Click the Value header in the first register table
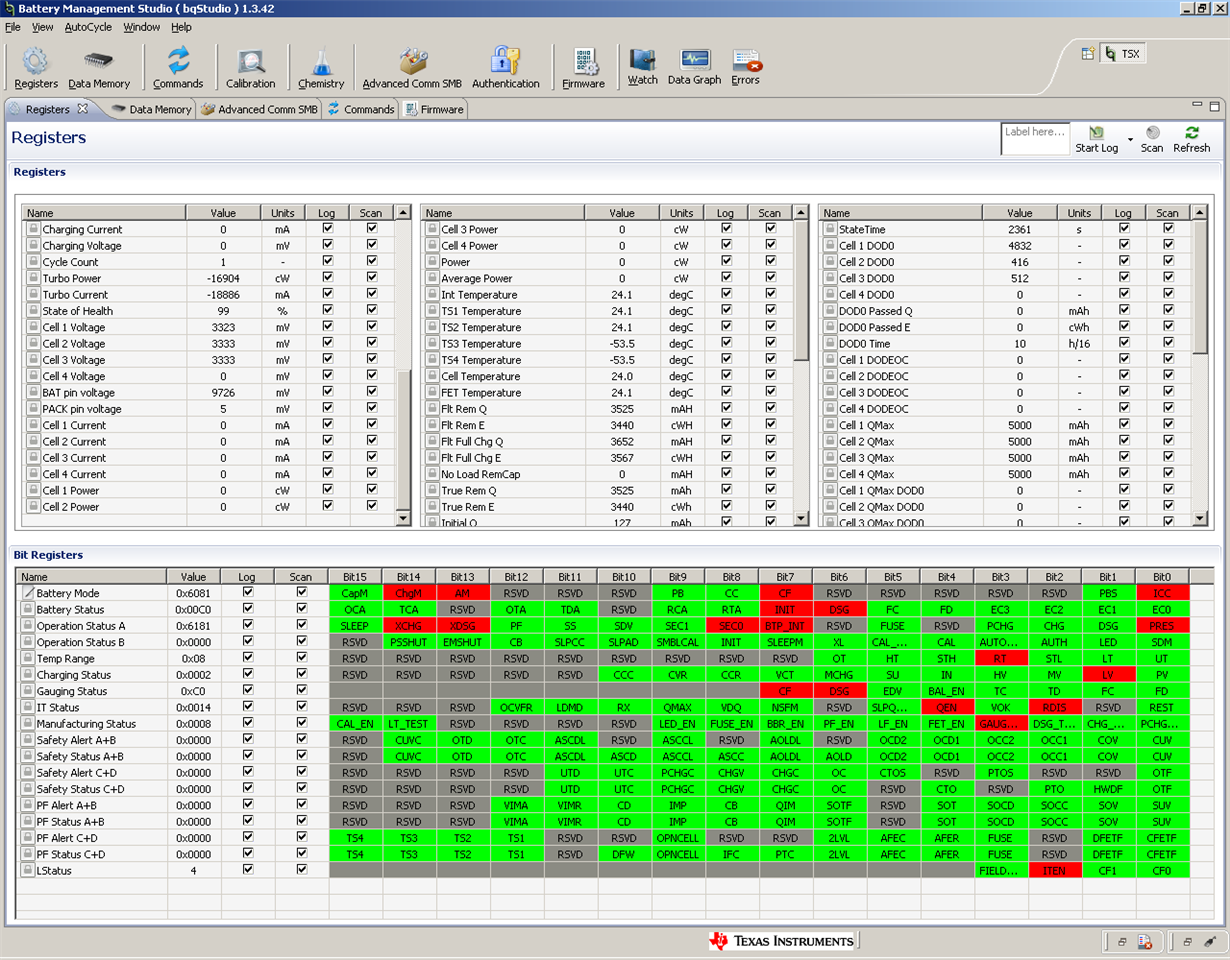Viewport: 1230px width, 960px height. pos(223,213)
